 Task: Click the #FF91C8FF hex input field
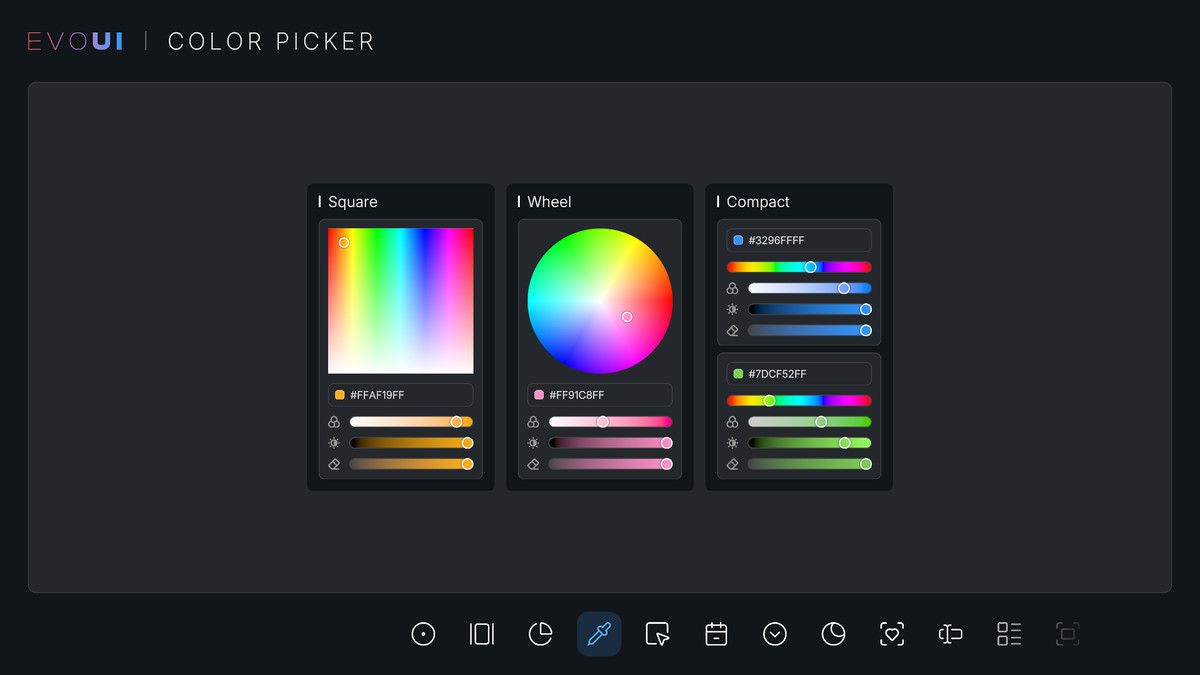pos(599,394)
